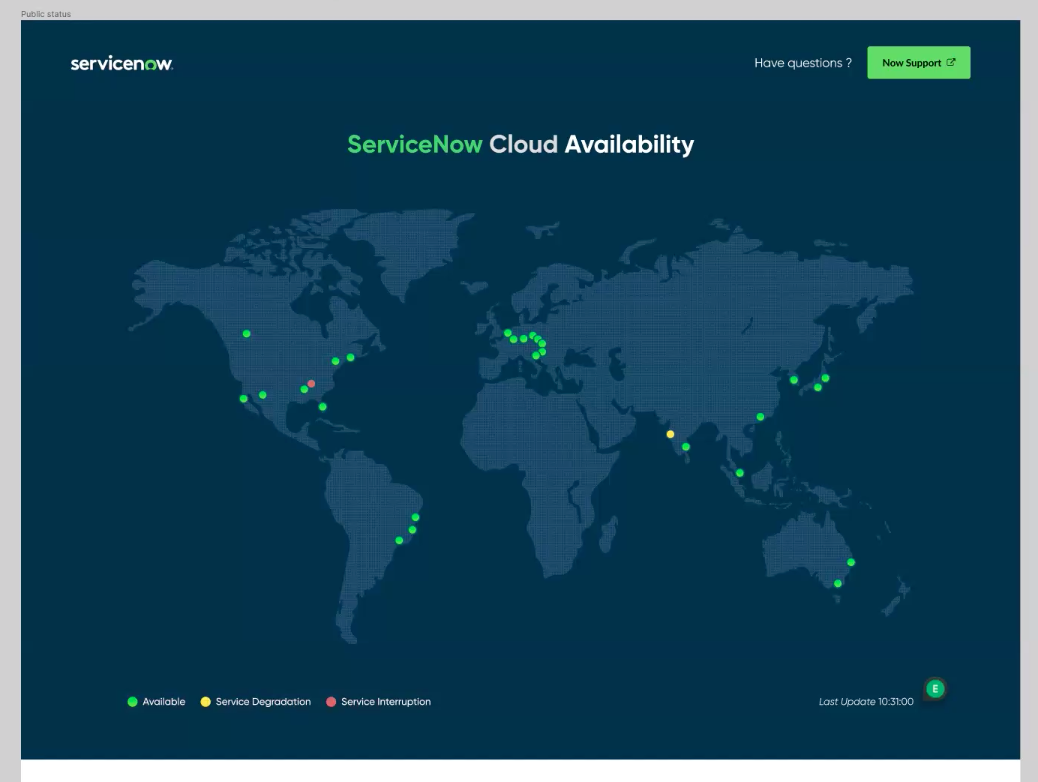Click the "Have questions ?" text
This screenshot has width=1038, height=782.
click(x=802, y=63)
